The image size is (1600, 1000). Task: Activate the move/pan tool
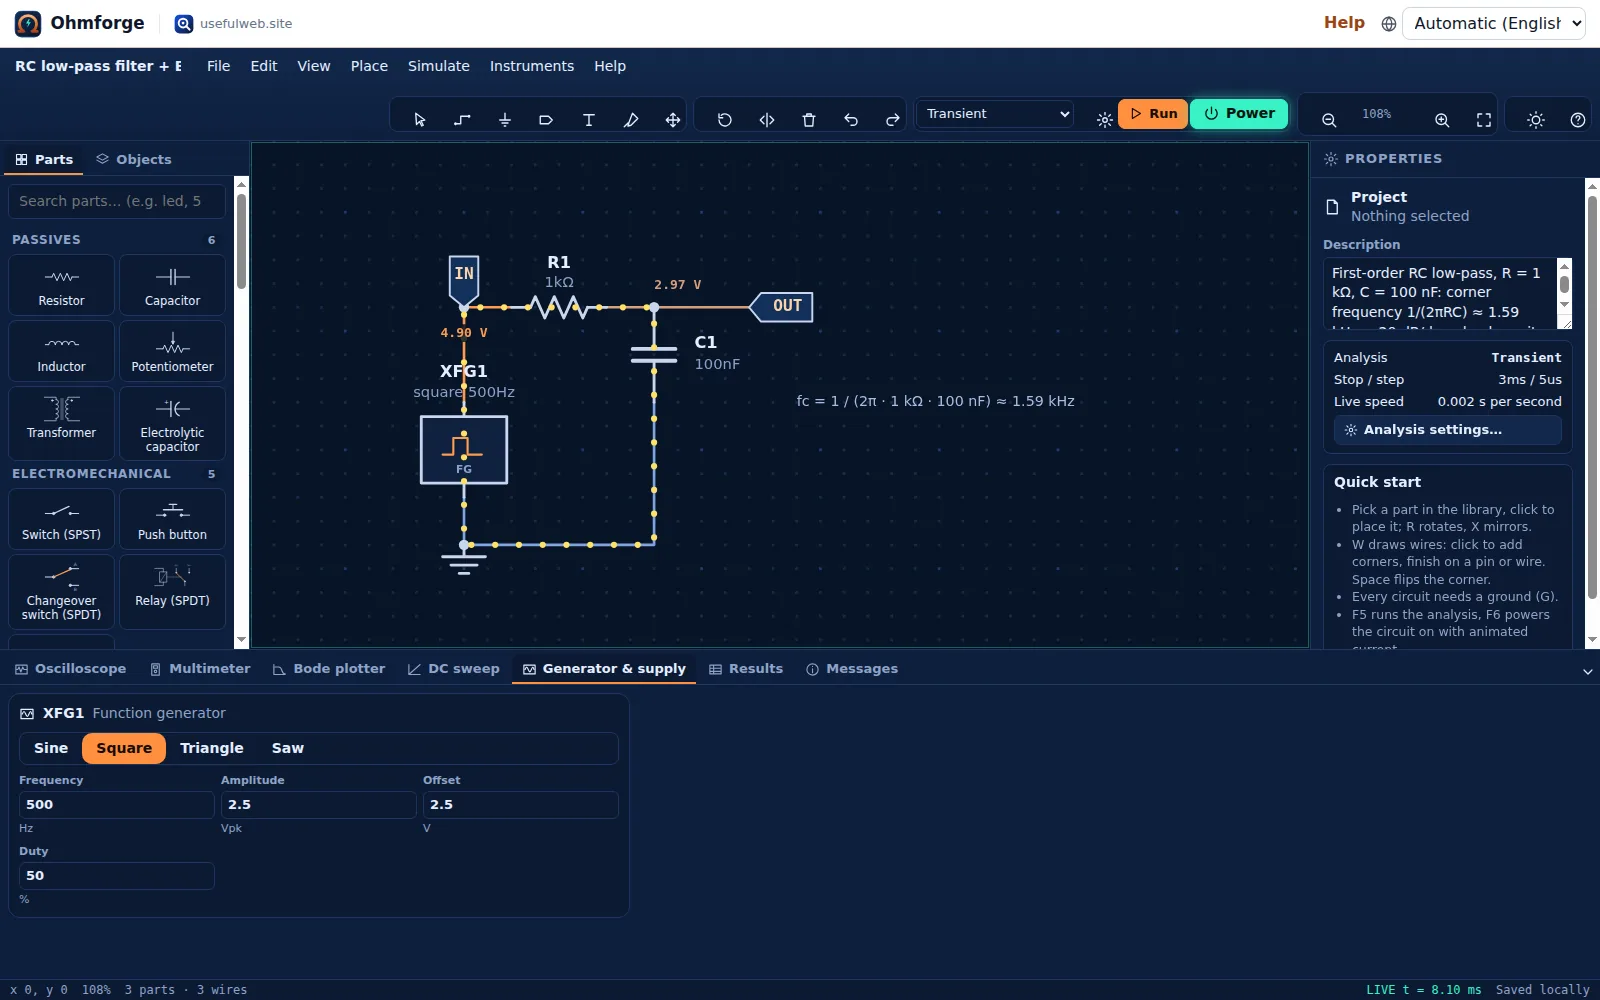pos(673,120)
